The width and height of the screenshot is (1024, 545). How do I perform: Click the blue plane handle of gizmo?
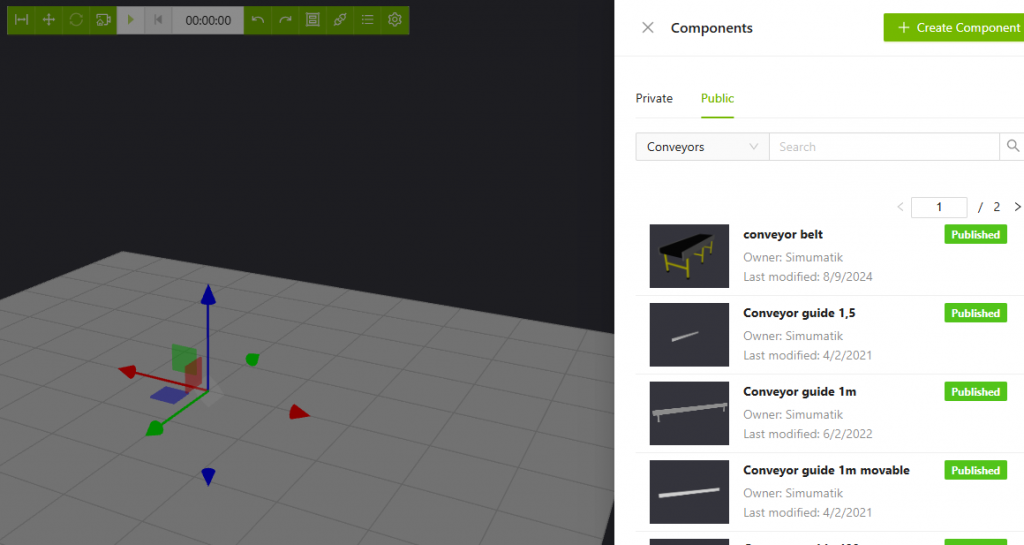(x=170, y=395)
